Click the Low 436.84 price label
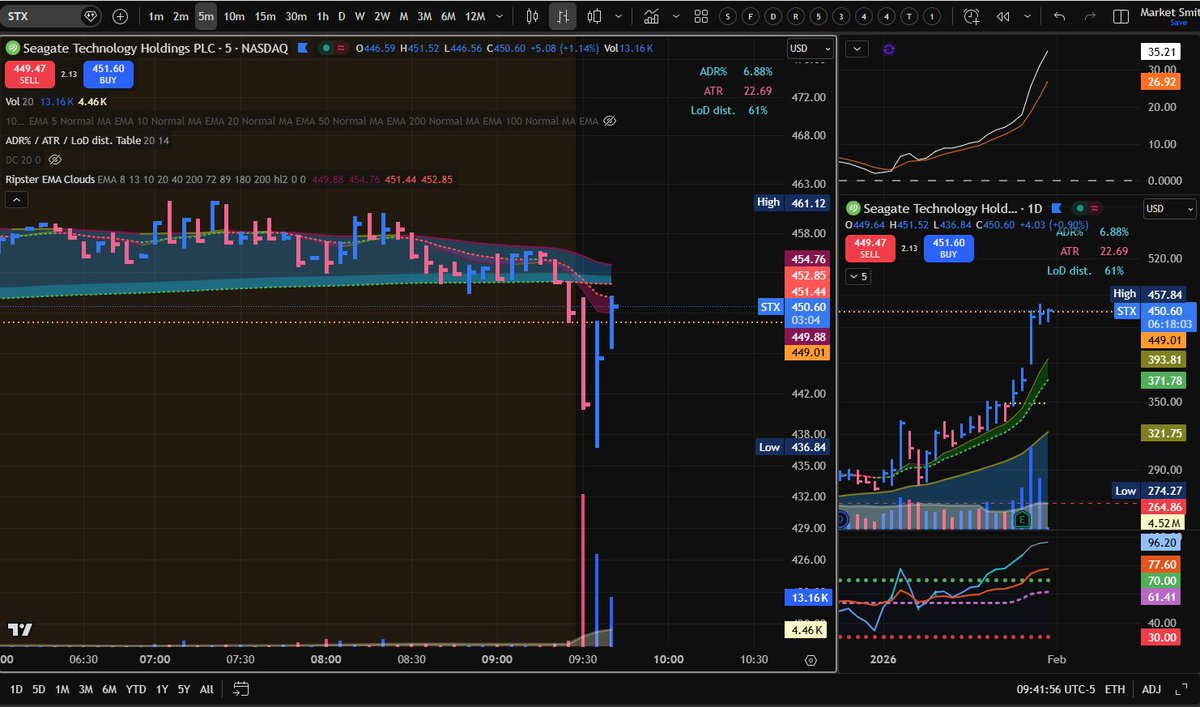 click(793, 447)
